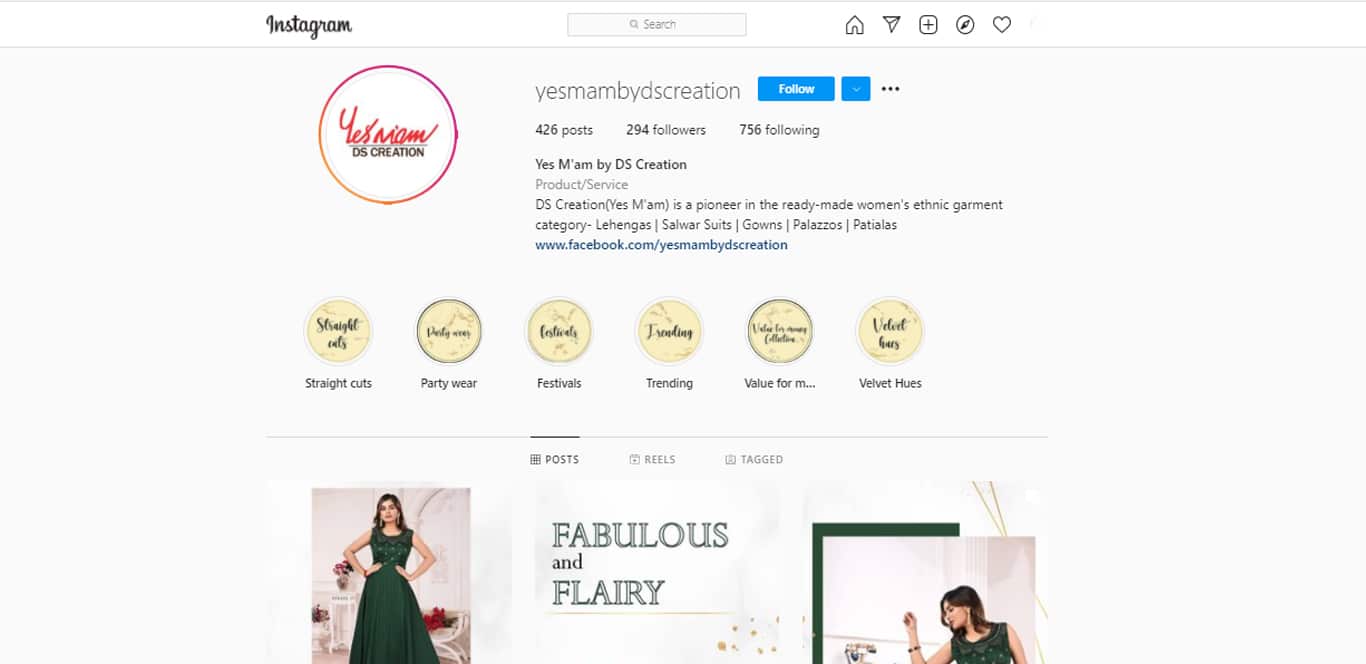This screenshot has width=1366, height=664.
Task: Click inside the Search field
Action: click(x=656, y=24)
